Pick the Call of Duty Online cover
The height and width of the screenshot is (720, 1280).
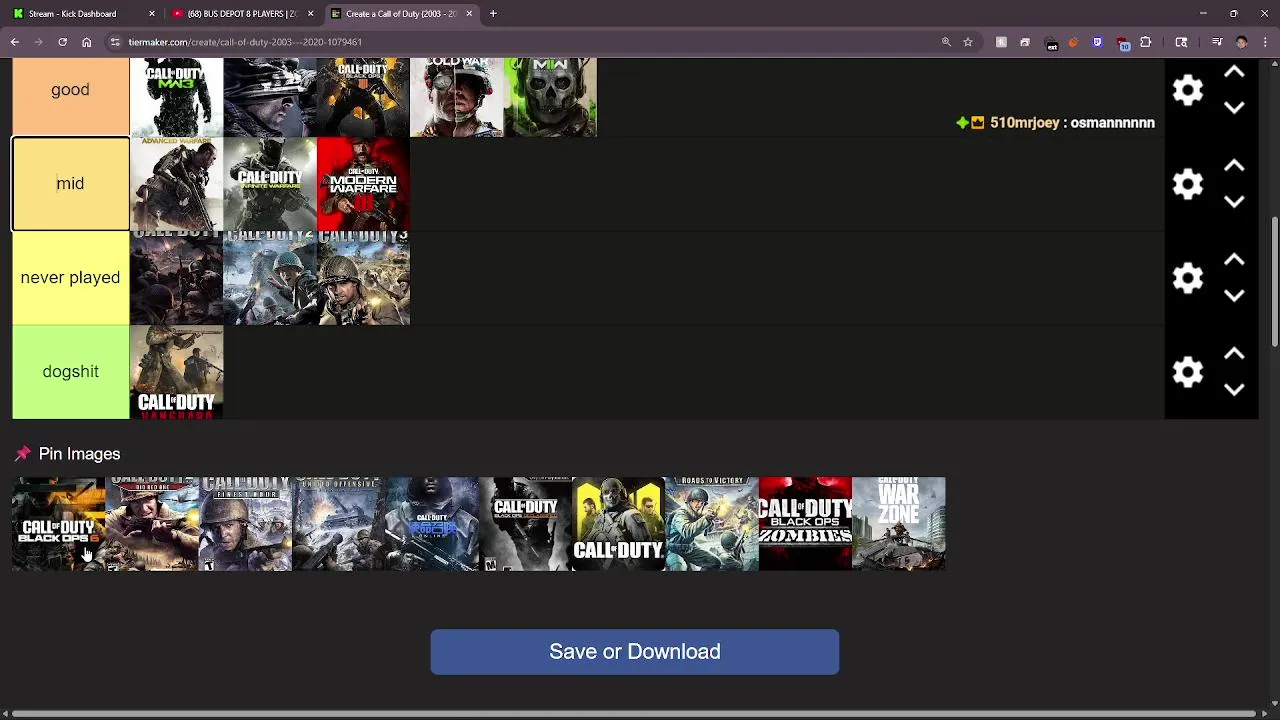pos(432,524)
